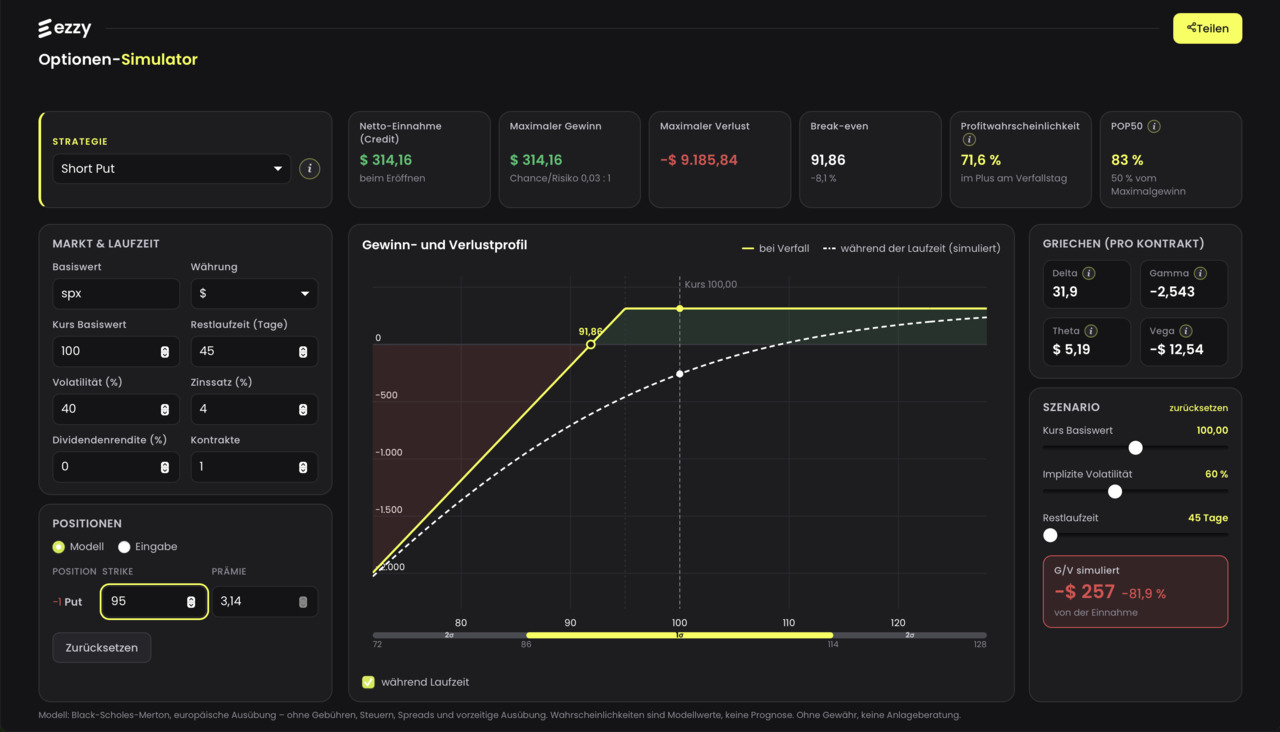The width and height of the screenshot is (1280, 732).
Task: Click the ezzy logo
Action: tap(65, 28)
